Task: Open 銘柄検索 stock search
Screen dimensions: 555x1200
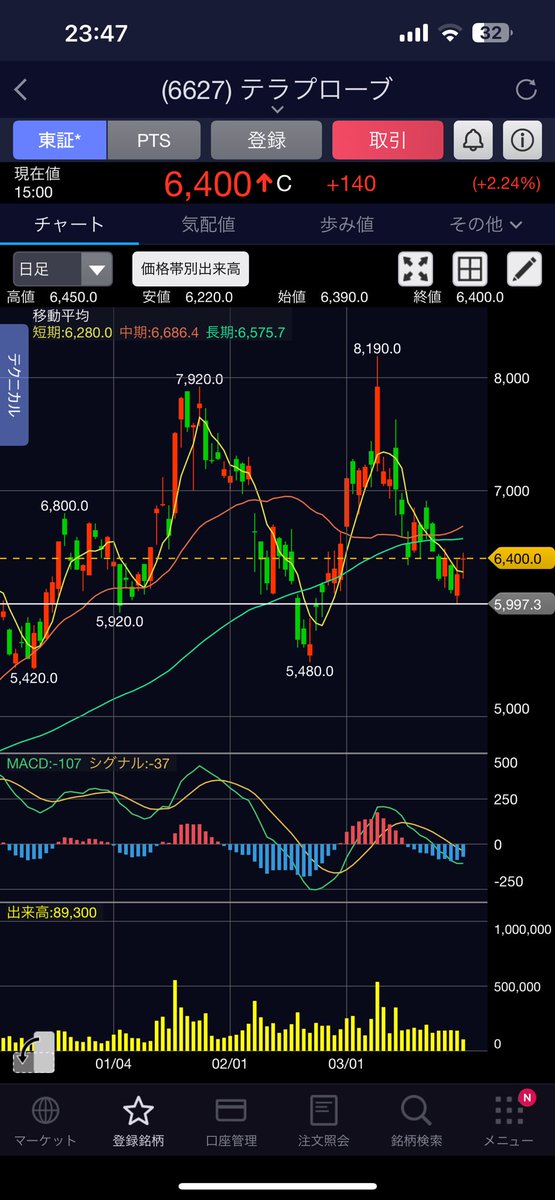Action: [416, 1120]
